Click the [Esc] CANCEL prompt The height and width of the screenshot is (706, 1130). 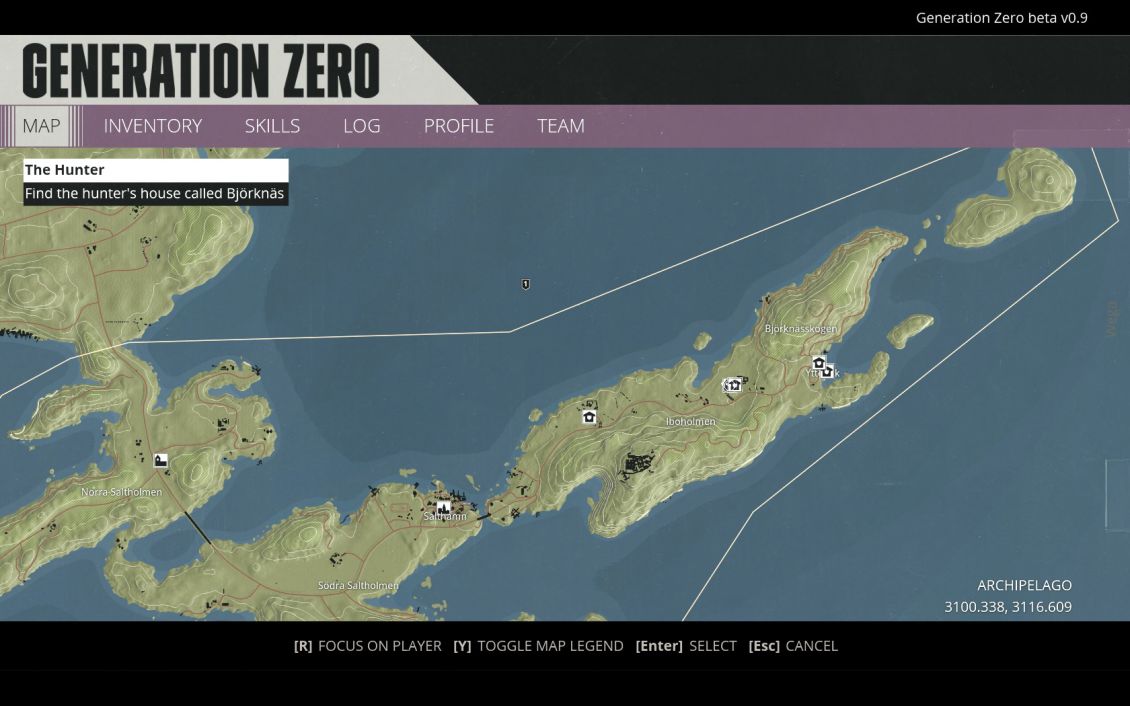[793, 646]
